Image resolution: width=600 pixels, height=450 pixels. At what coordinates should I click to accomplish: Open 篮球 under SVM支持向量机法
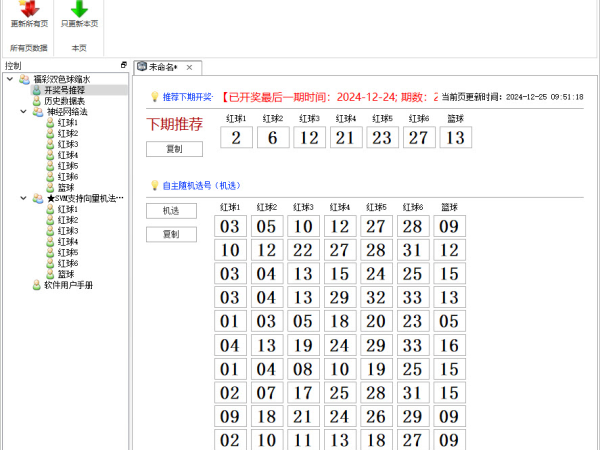point(66,274)
